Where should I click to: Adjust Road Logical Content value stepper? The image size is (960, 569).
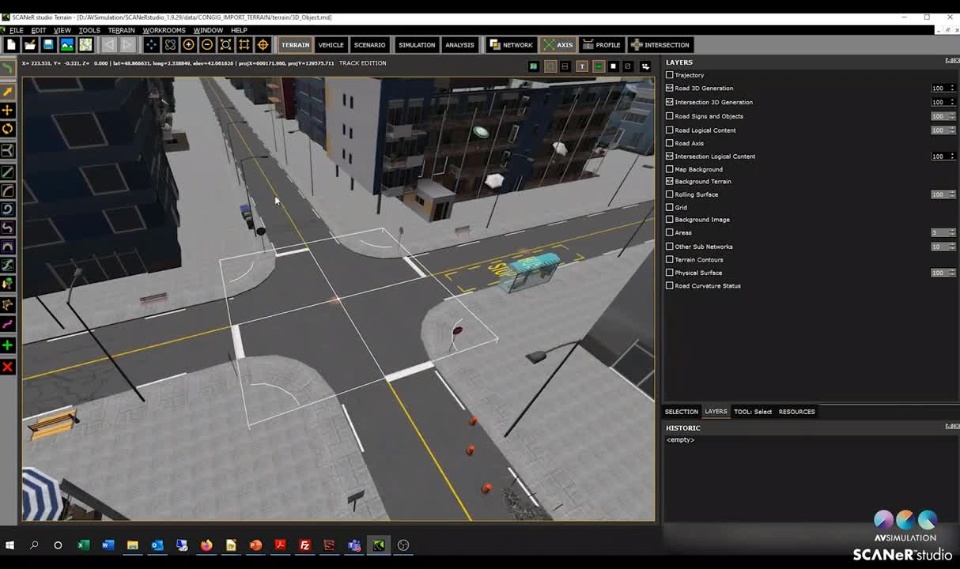(952, 130)
